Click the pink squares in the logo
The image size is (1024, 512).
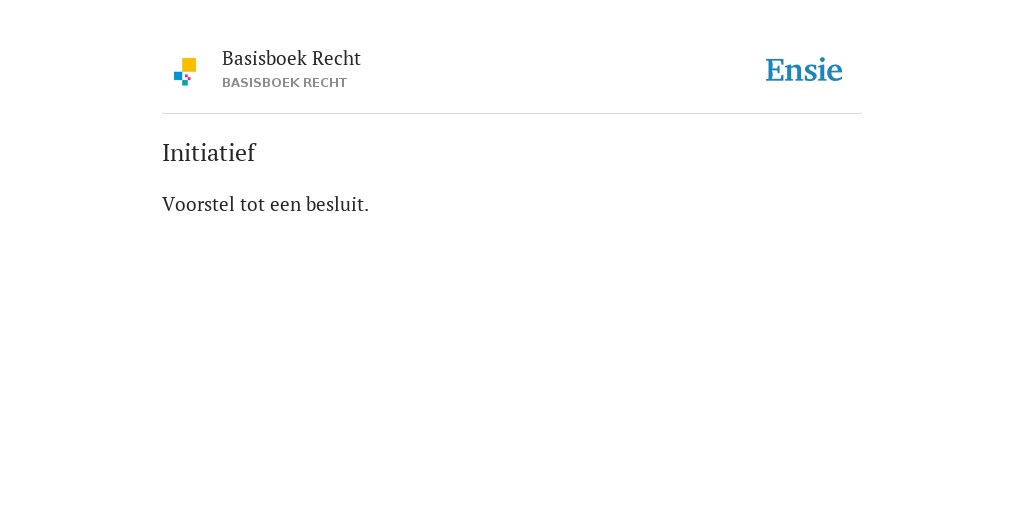pyautogui.click(x=187, y=77)
